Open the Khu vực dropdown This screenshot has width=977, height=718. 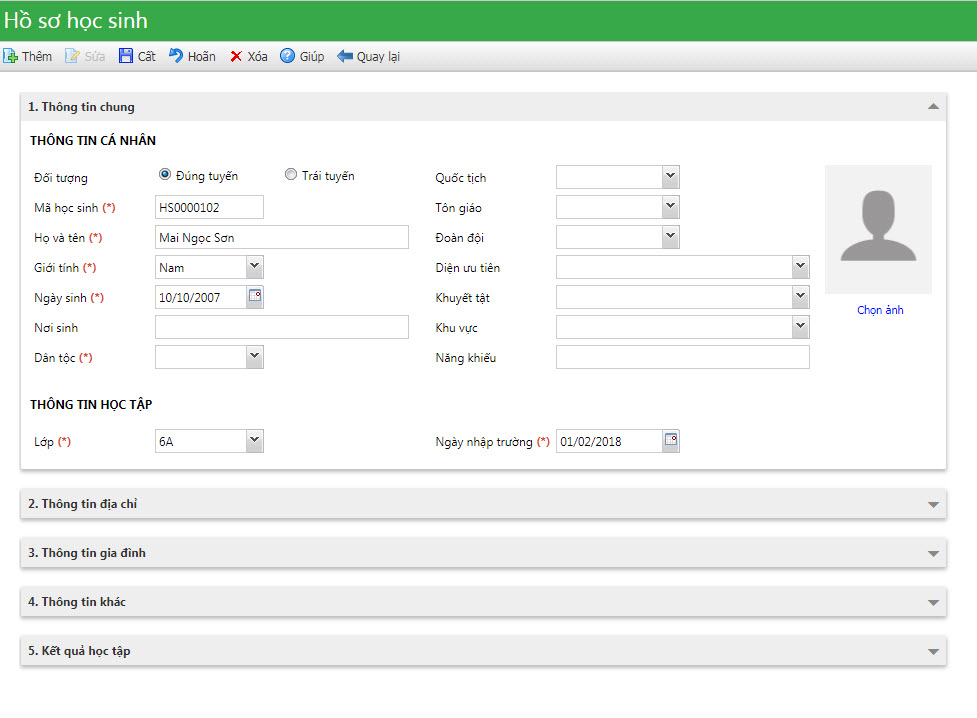tap(801, 327)
